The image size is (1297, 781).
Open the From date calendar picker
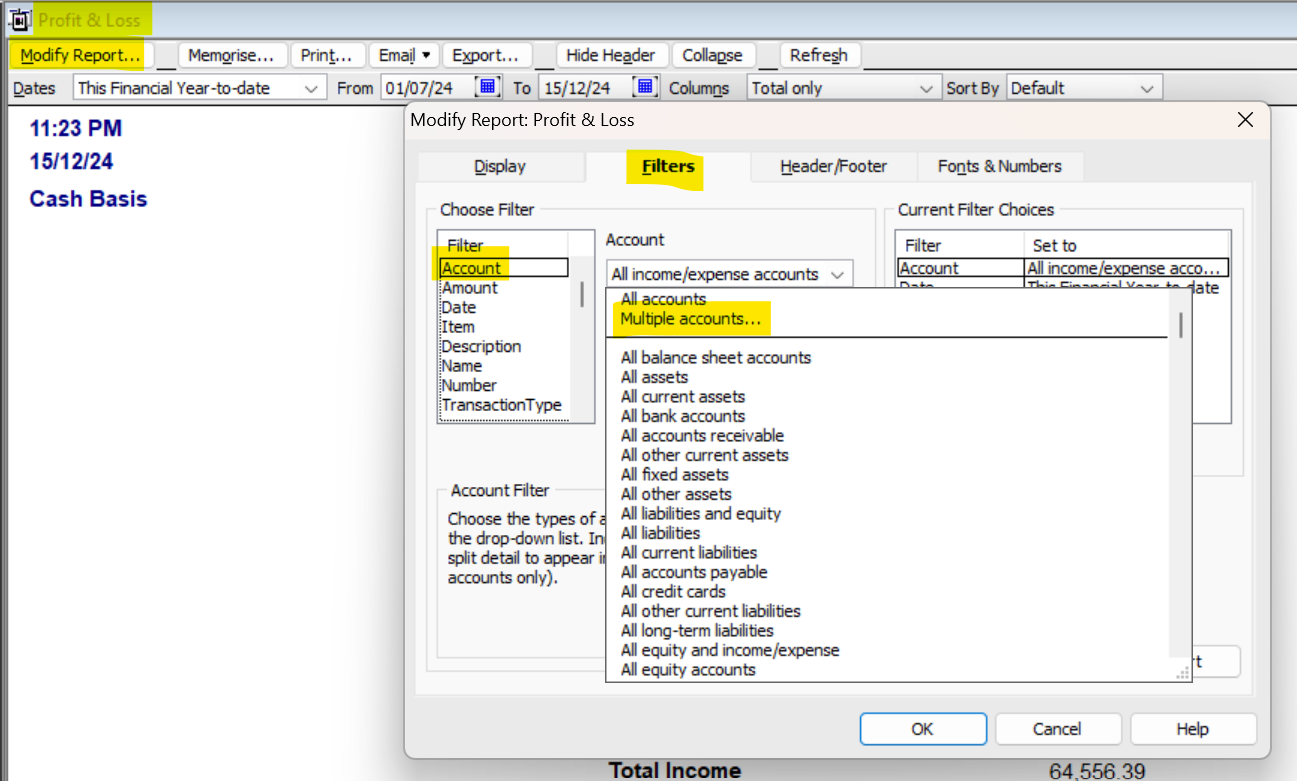pyautogui.click(x=487, y=88)
